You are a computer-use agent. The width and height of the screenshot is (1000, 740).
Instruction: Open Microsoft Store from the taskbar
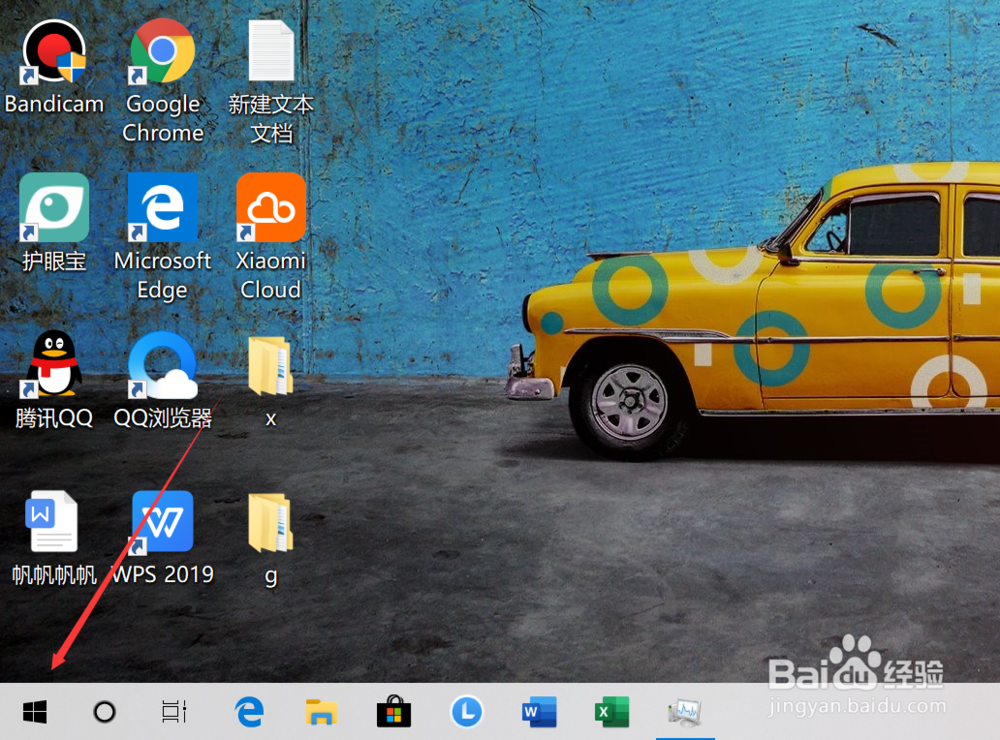coord(393,711)
